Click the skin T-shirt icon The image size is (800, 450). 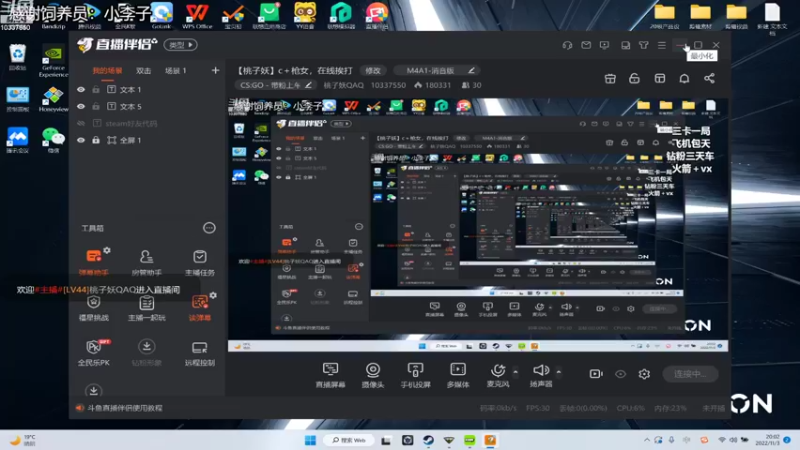(x=643, y=45)
